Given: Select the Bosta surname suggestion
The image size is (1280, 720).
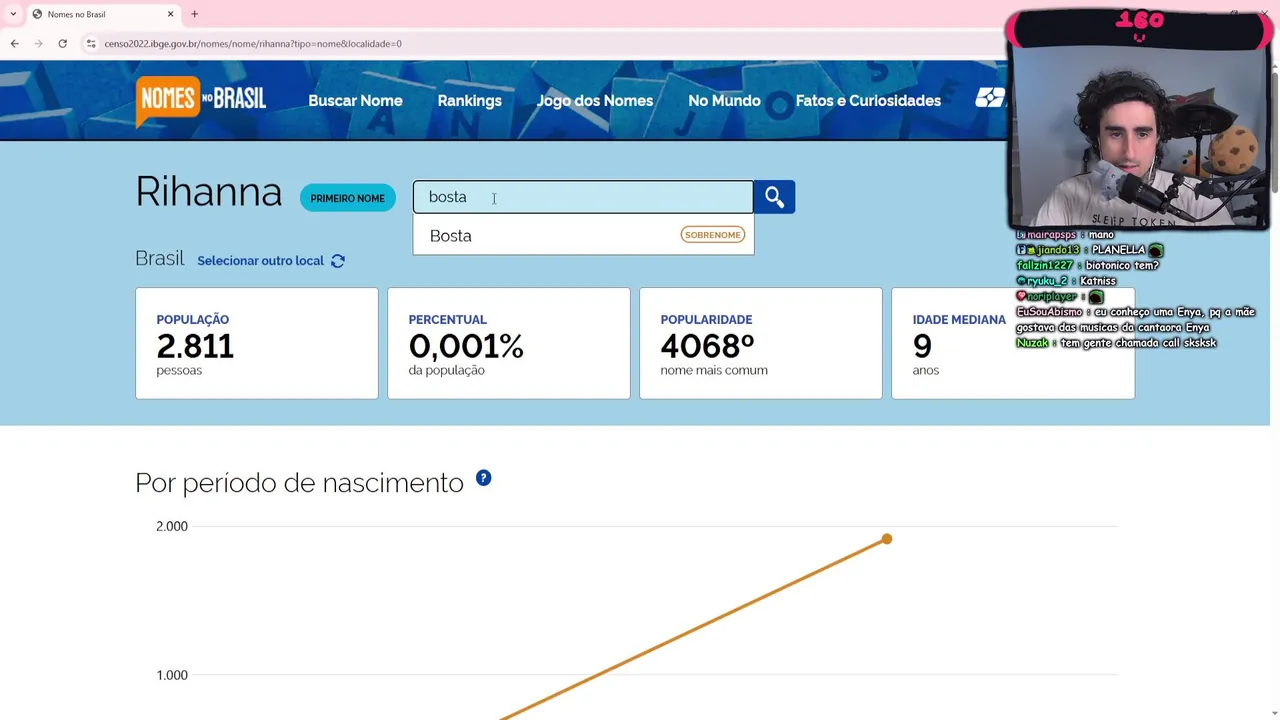Looking at the screenshot, I should tap(583, 235).
